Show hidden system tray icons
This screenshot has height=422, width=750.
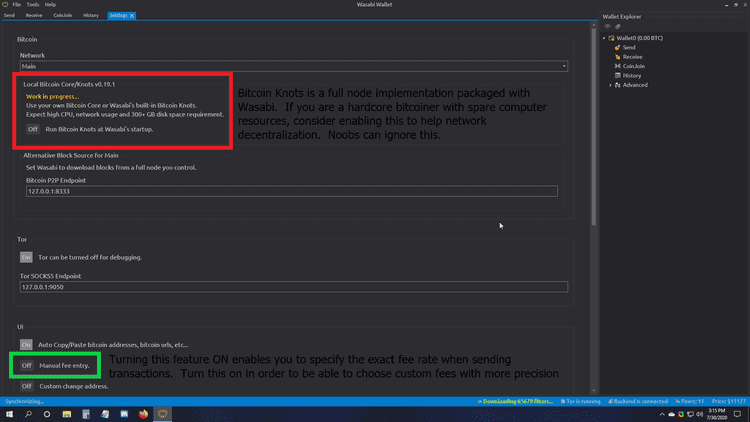662,414
